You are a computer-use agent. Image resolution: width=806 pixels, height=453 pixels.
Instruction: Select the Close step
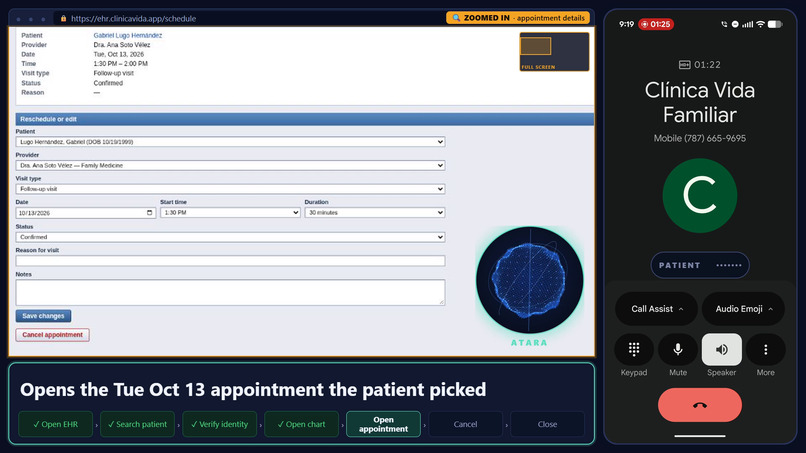pos(547,424)
